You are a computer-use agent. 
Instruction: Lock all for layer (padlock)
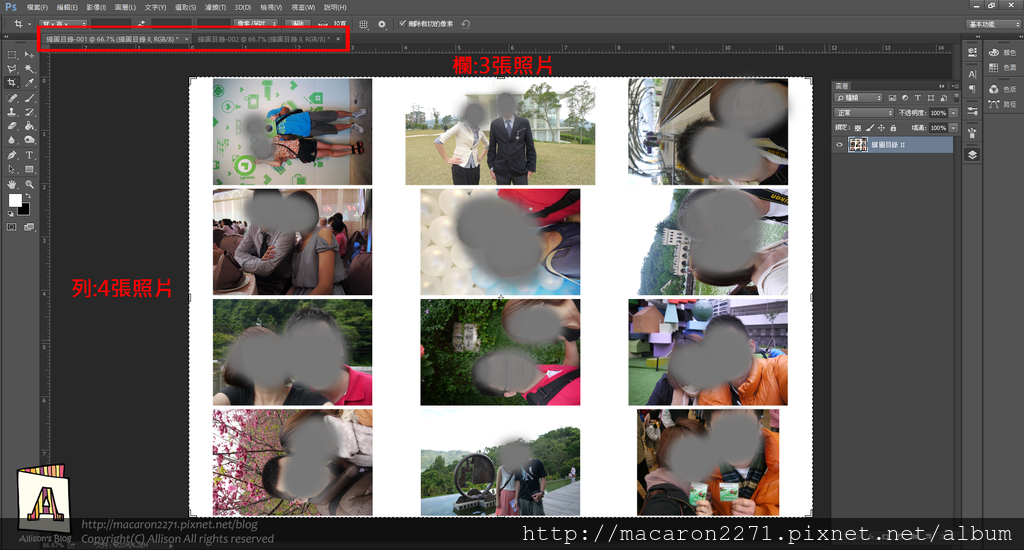coord(893,128)
